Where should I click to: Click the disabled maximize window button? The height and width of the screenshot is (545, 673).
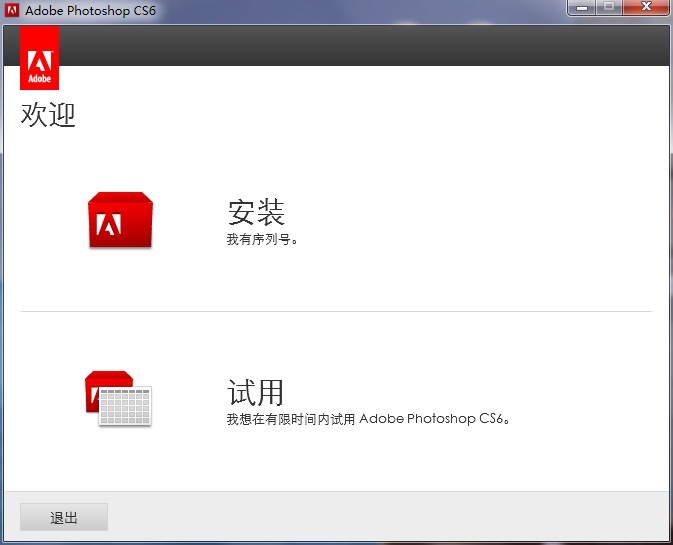[x=609, y=7]
